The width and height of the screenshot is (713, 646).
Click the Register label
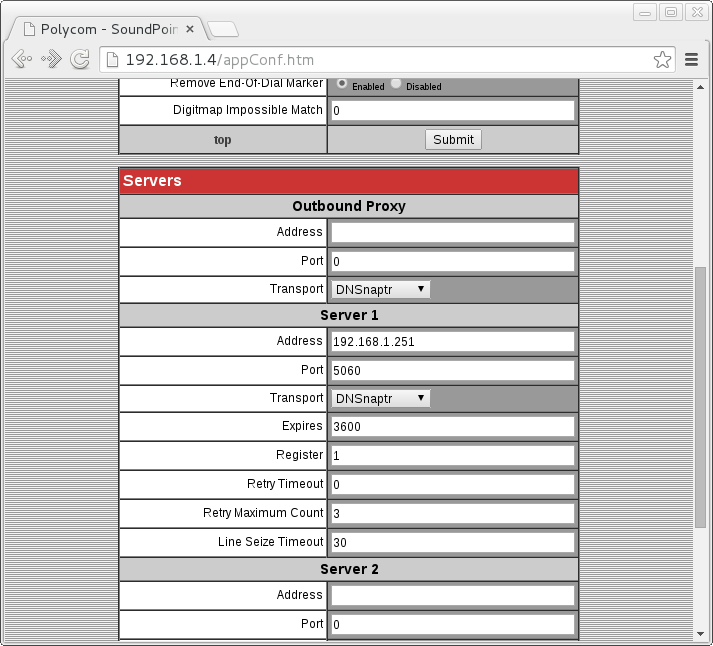[x=299, y=455]
